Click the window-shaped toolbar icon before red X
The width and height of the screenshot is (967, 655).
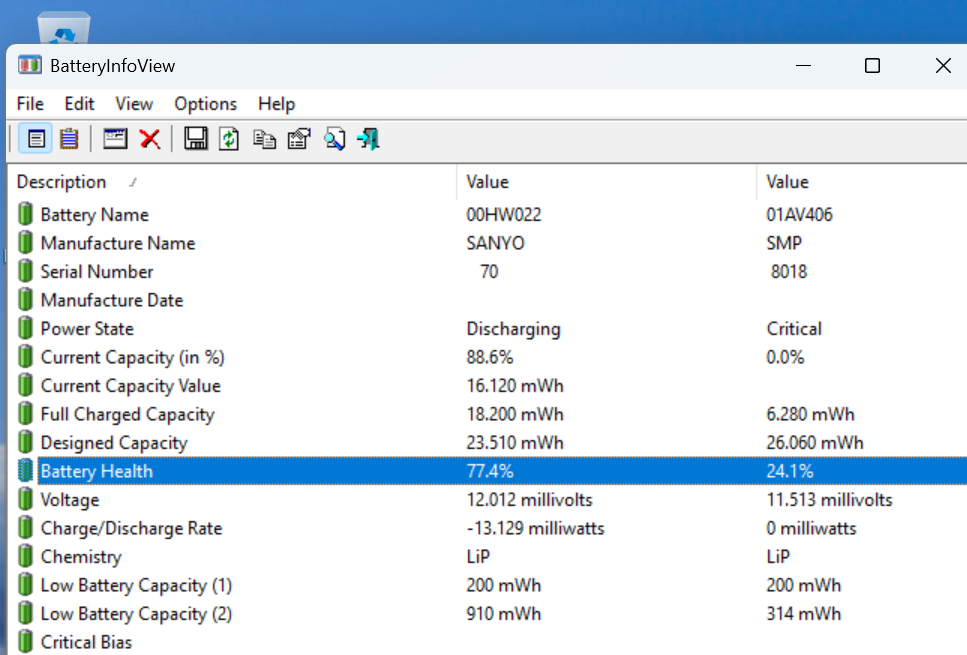click(115, 139)
